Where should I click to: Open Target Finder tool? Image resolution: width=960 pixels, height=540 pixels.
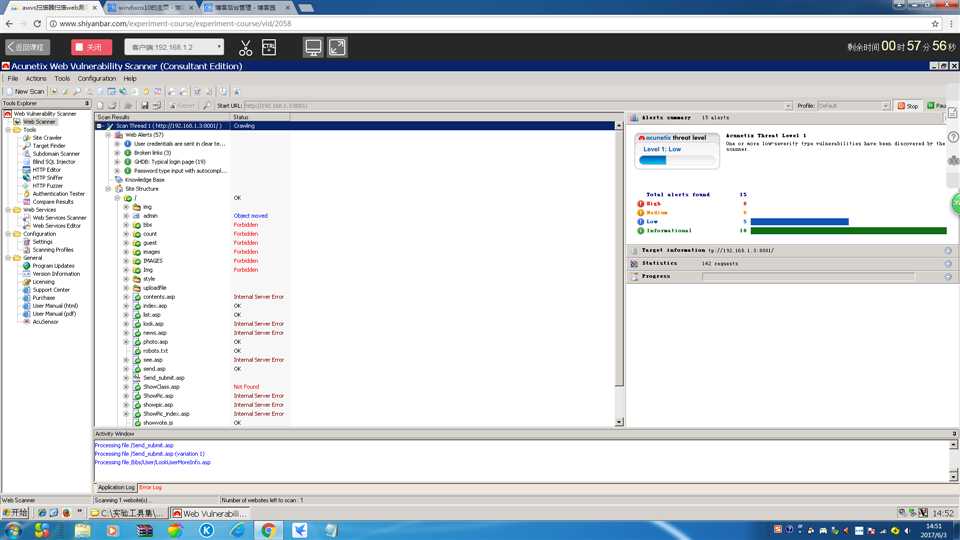48,146
